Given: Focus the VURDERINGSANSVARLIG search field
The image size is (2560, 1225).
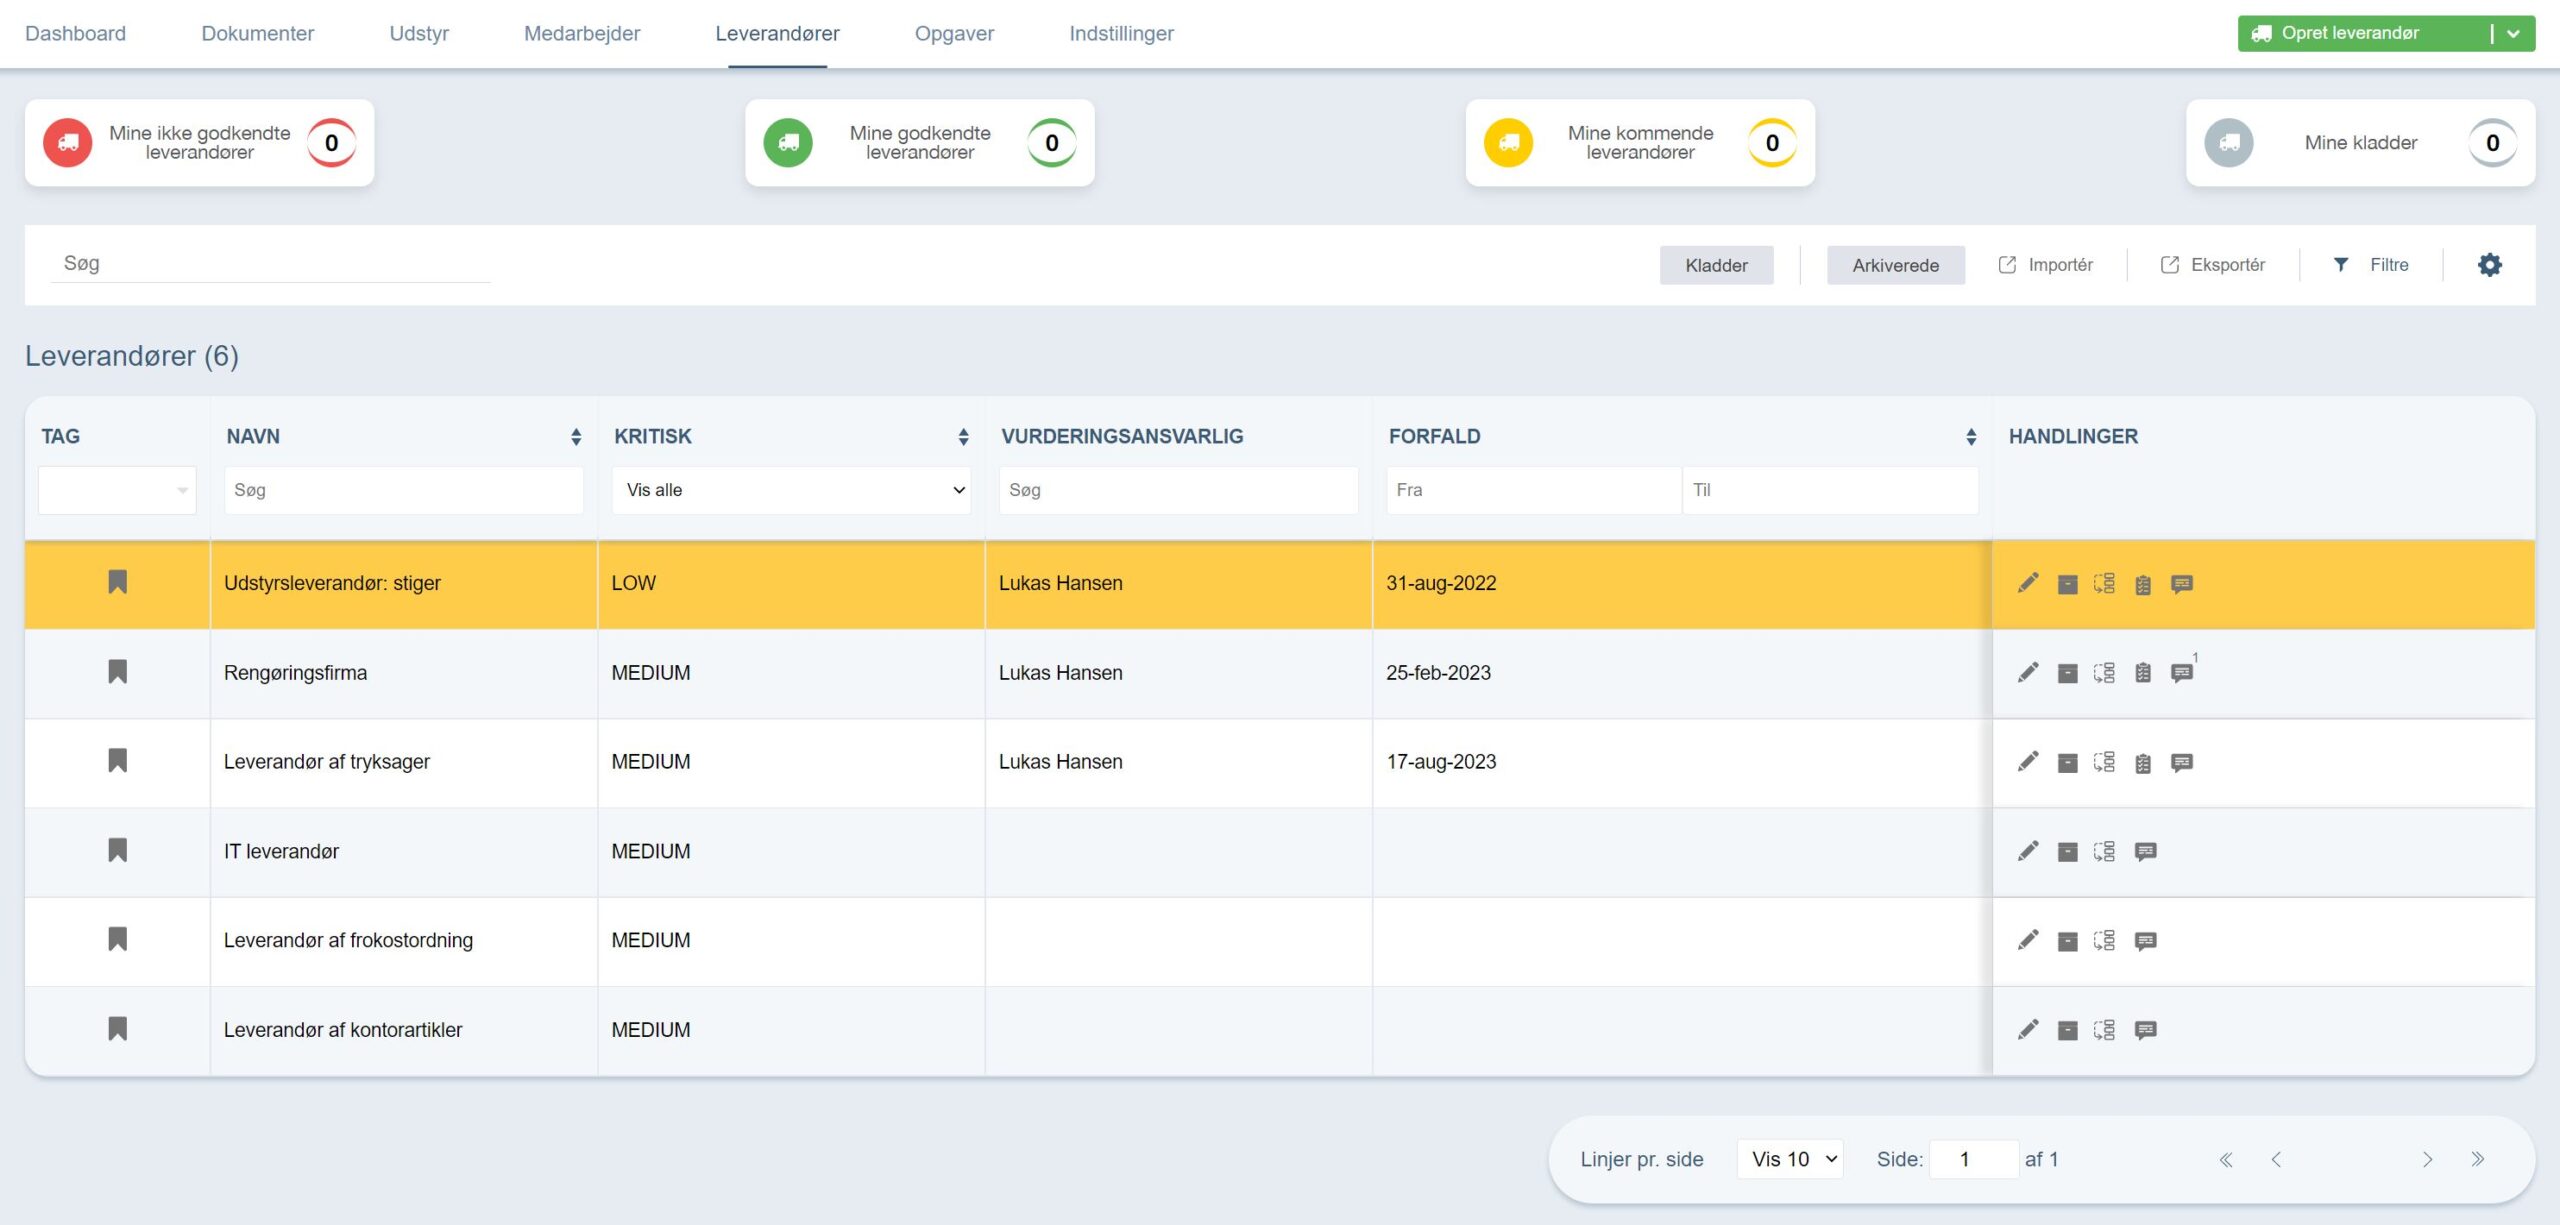Looking at the screenshot, I should point(1178,490).
